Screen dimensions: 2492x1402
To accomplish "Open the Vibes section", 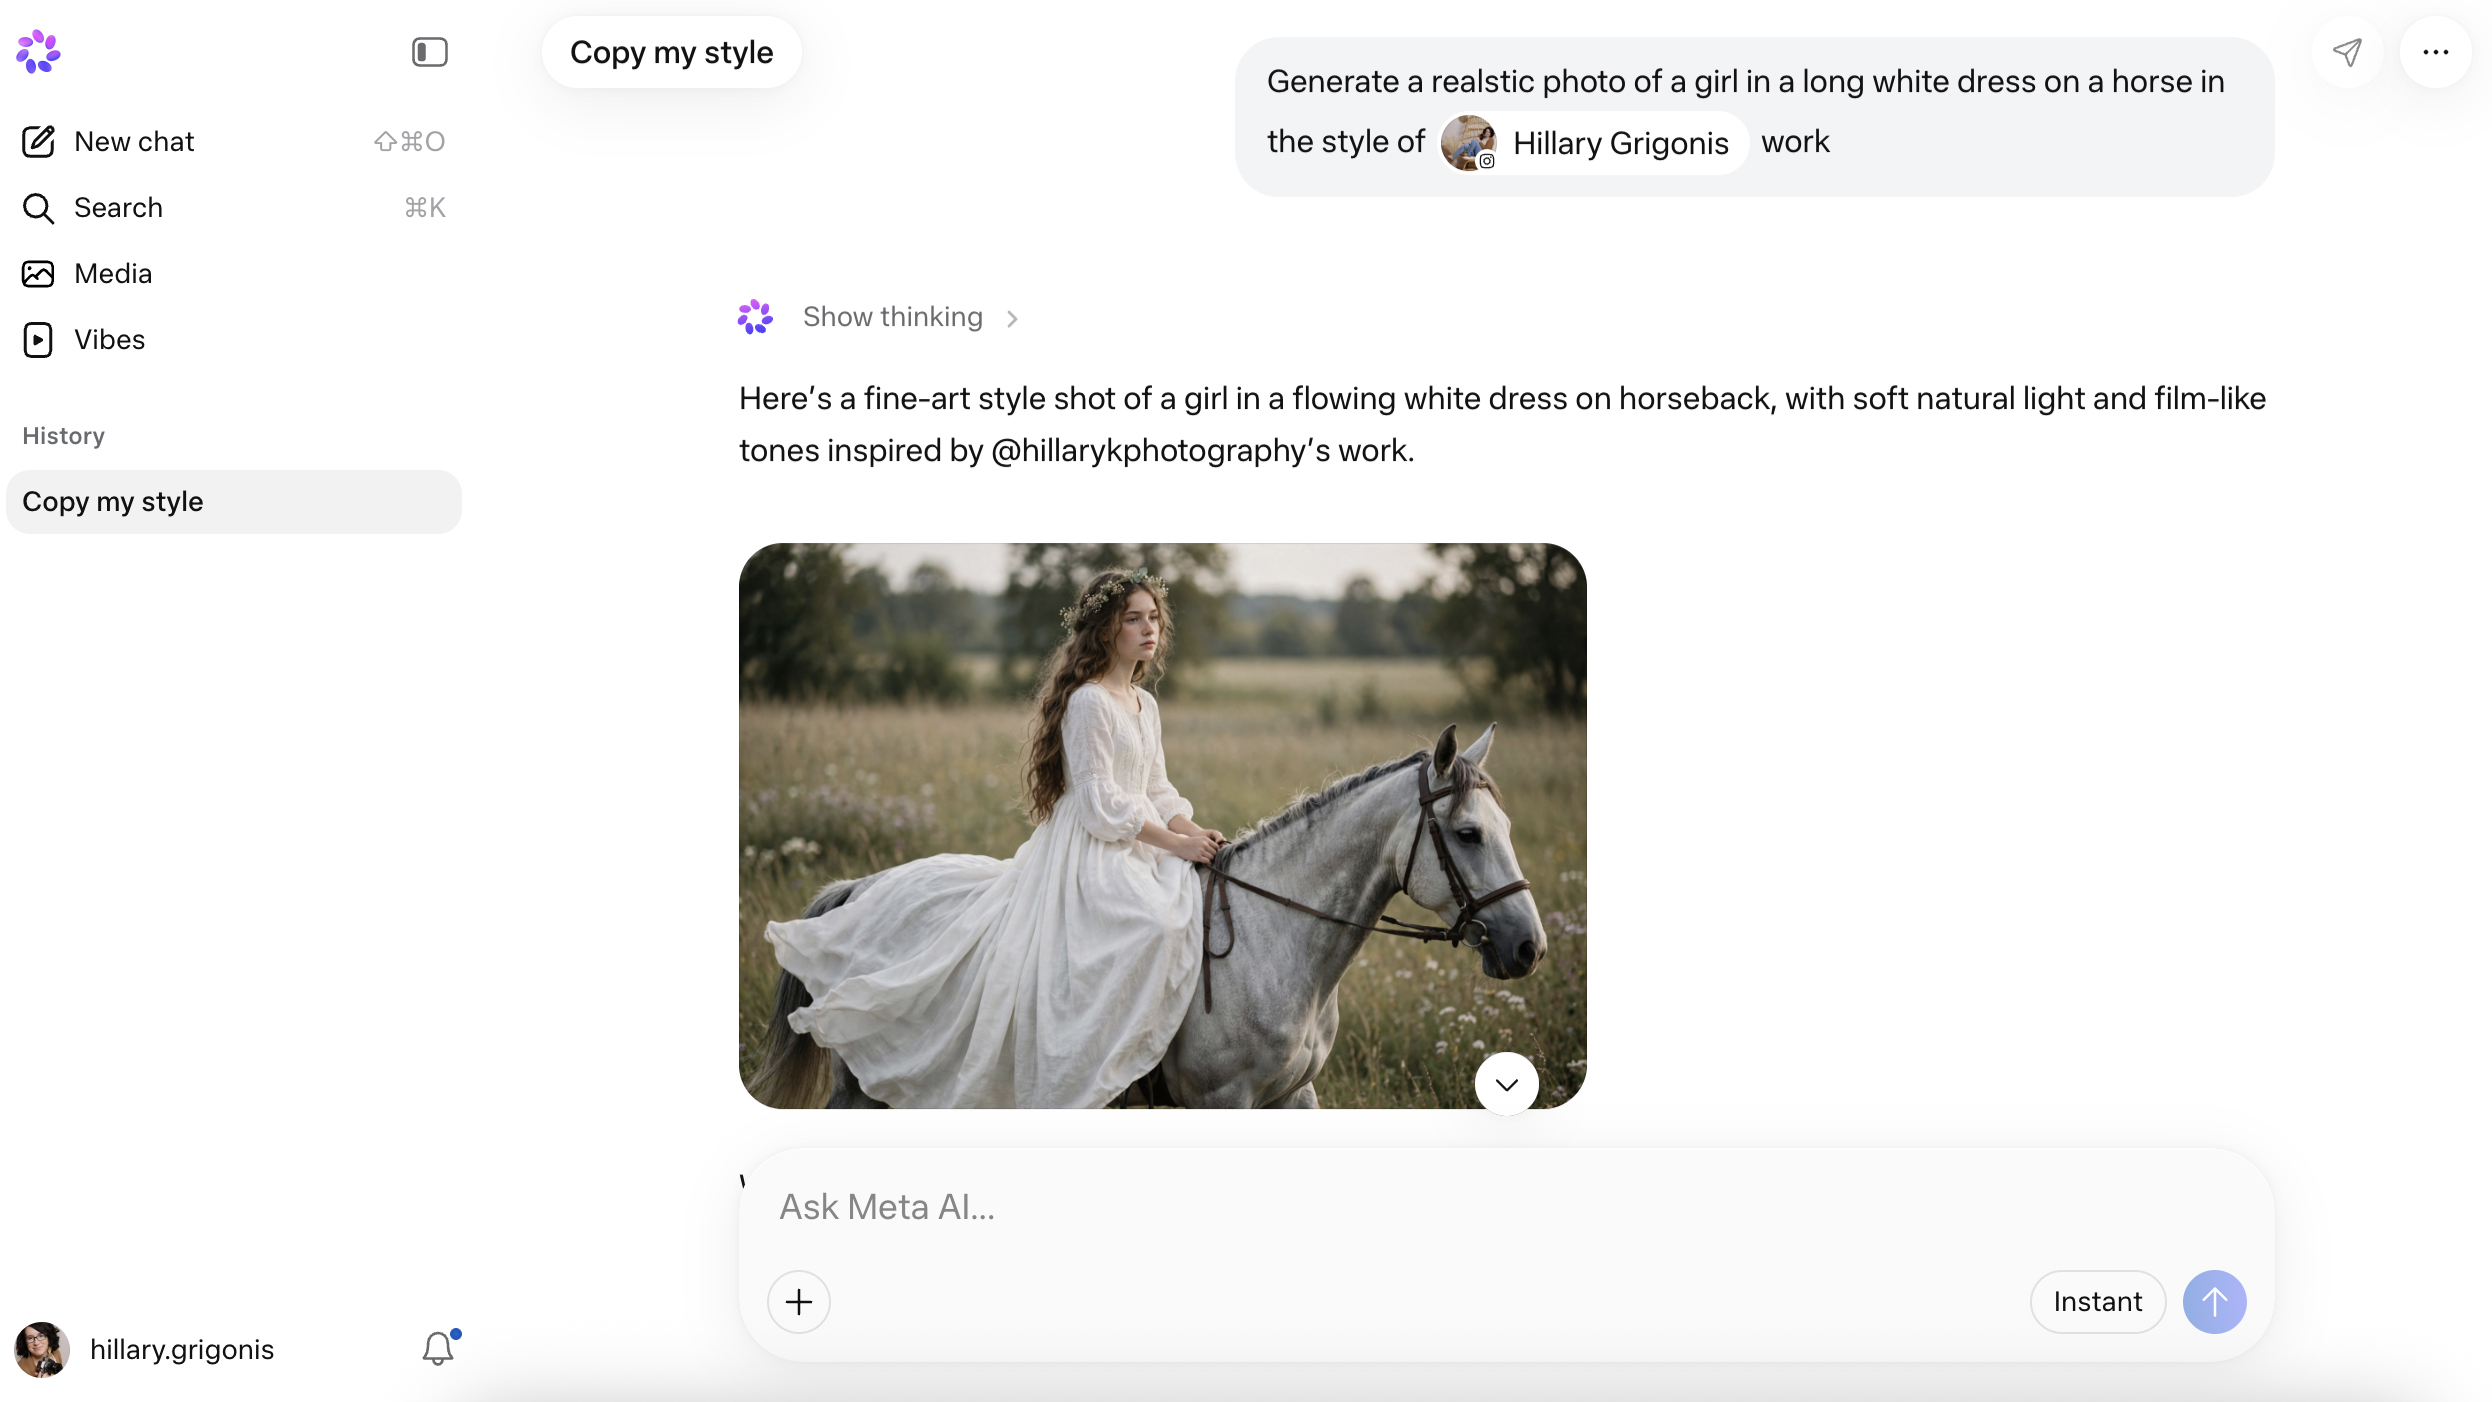I will tap(234, 340).
